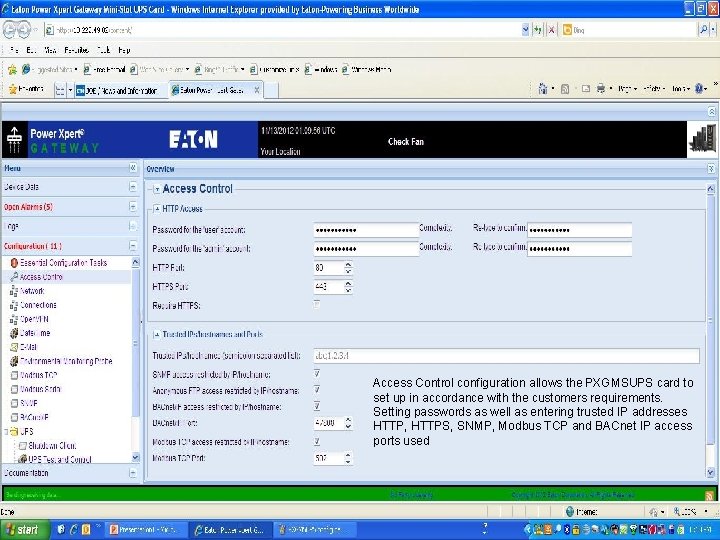The height and width of the screenshot is (540, 720).
Task: Increase the Modbus TCP Port spinner
Action: (x=348, y=456)
